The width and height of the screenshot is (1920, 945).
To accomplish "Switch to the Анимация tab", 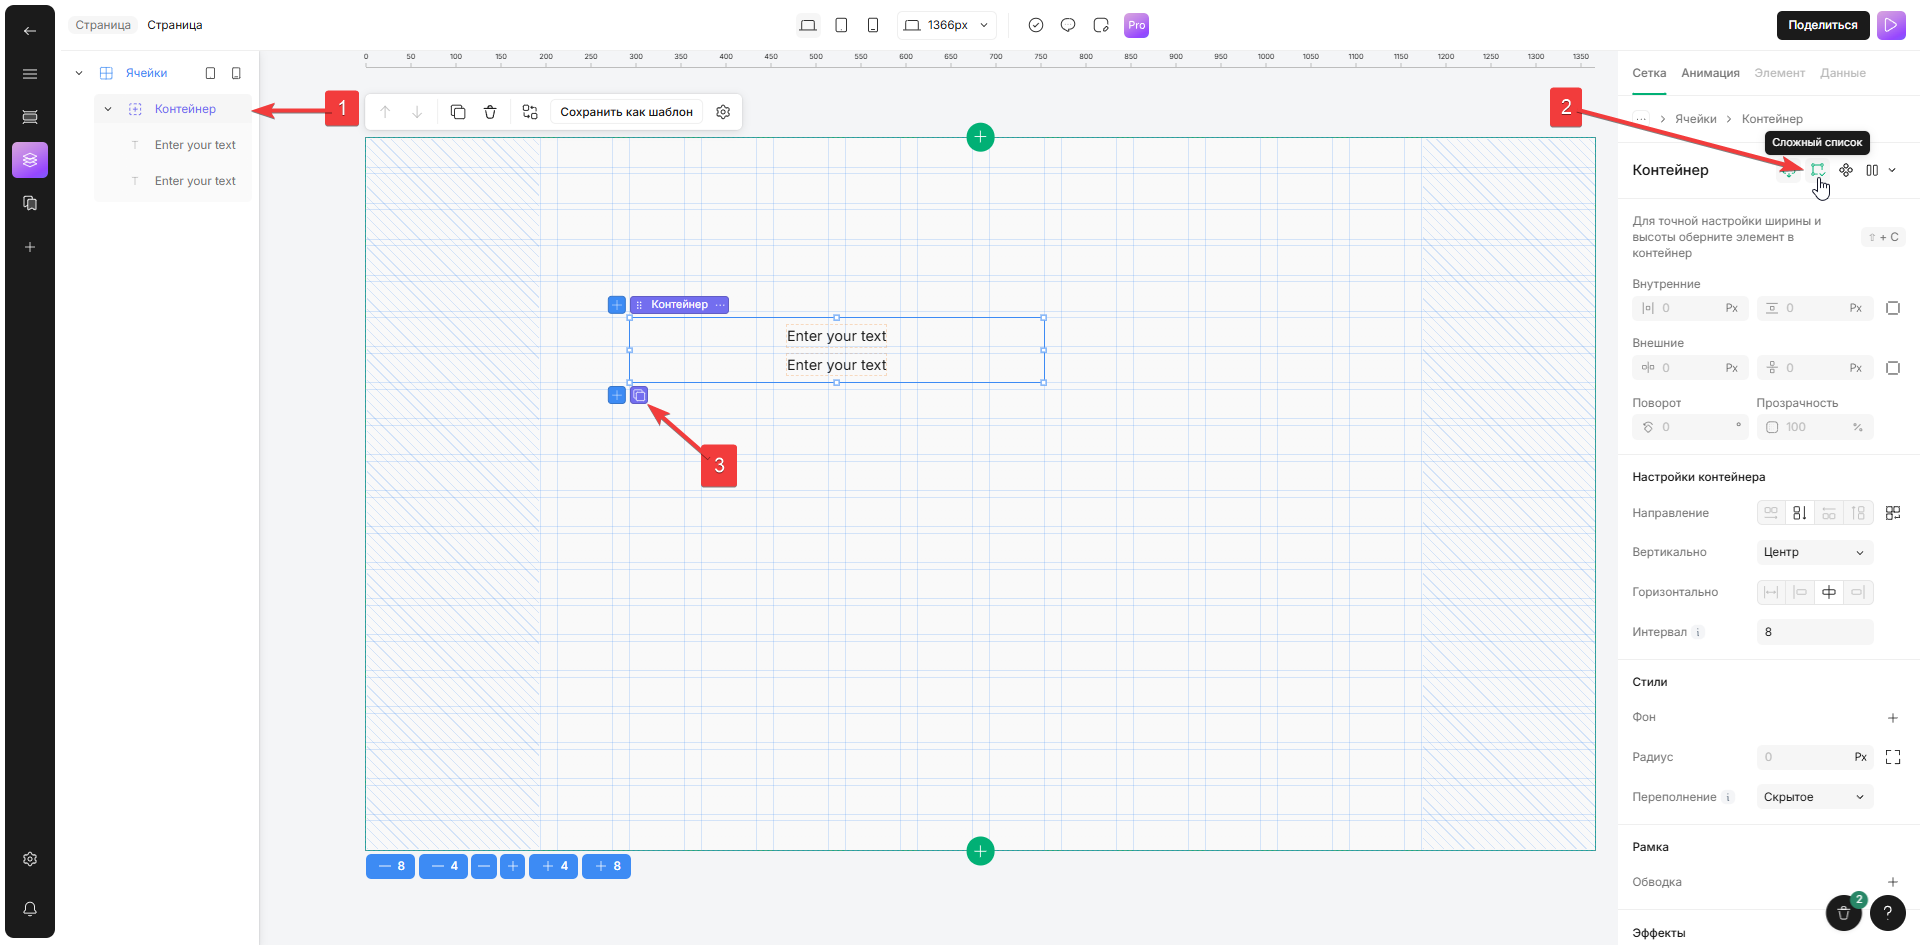I will [x=1710, y=73].
